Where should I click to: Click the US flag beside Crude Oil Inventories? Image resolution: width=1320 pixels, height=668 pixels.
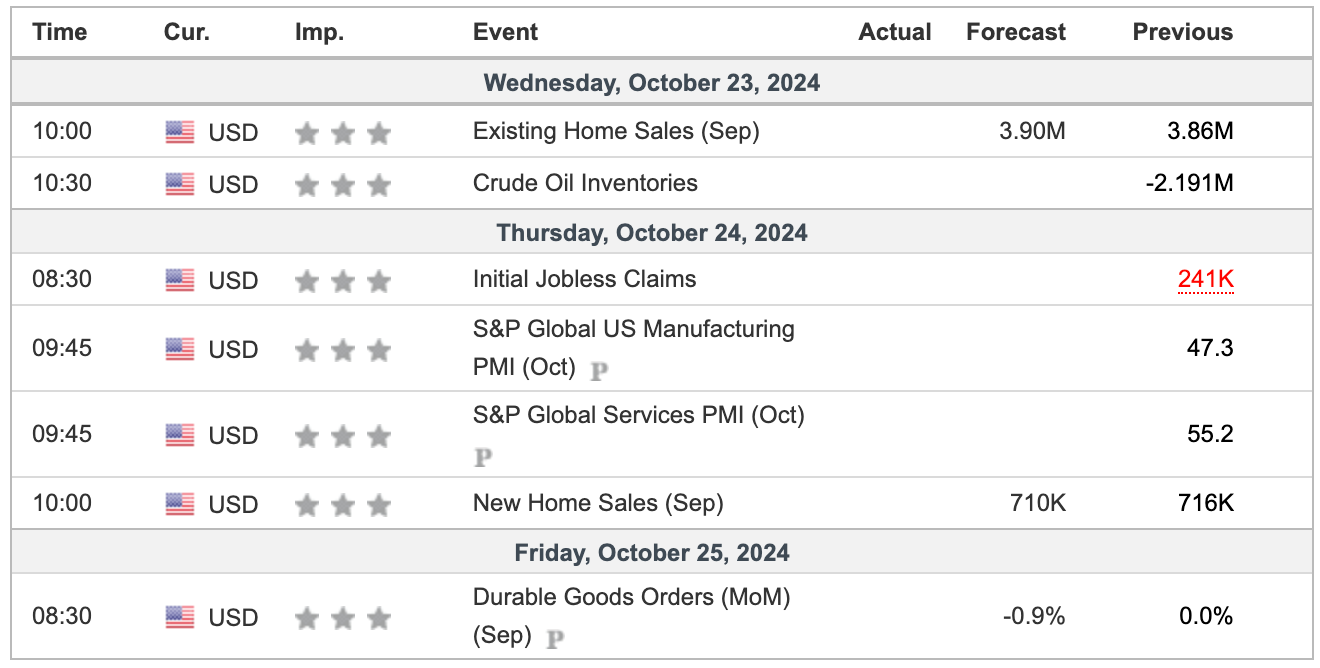(x=180, y=184)
